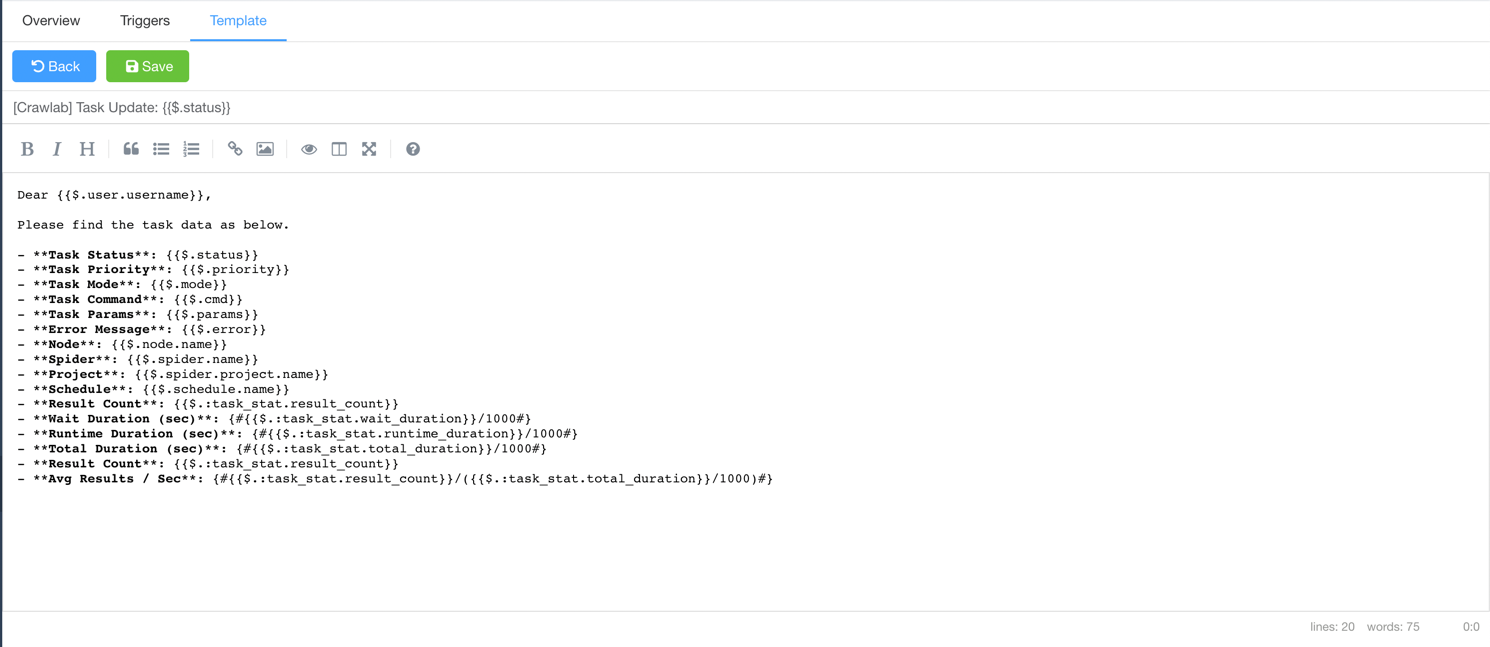Select the Template tab
The width and height of the screenshot is (1490, 647).
click(238, 20)
